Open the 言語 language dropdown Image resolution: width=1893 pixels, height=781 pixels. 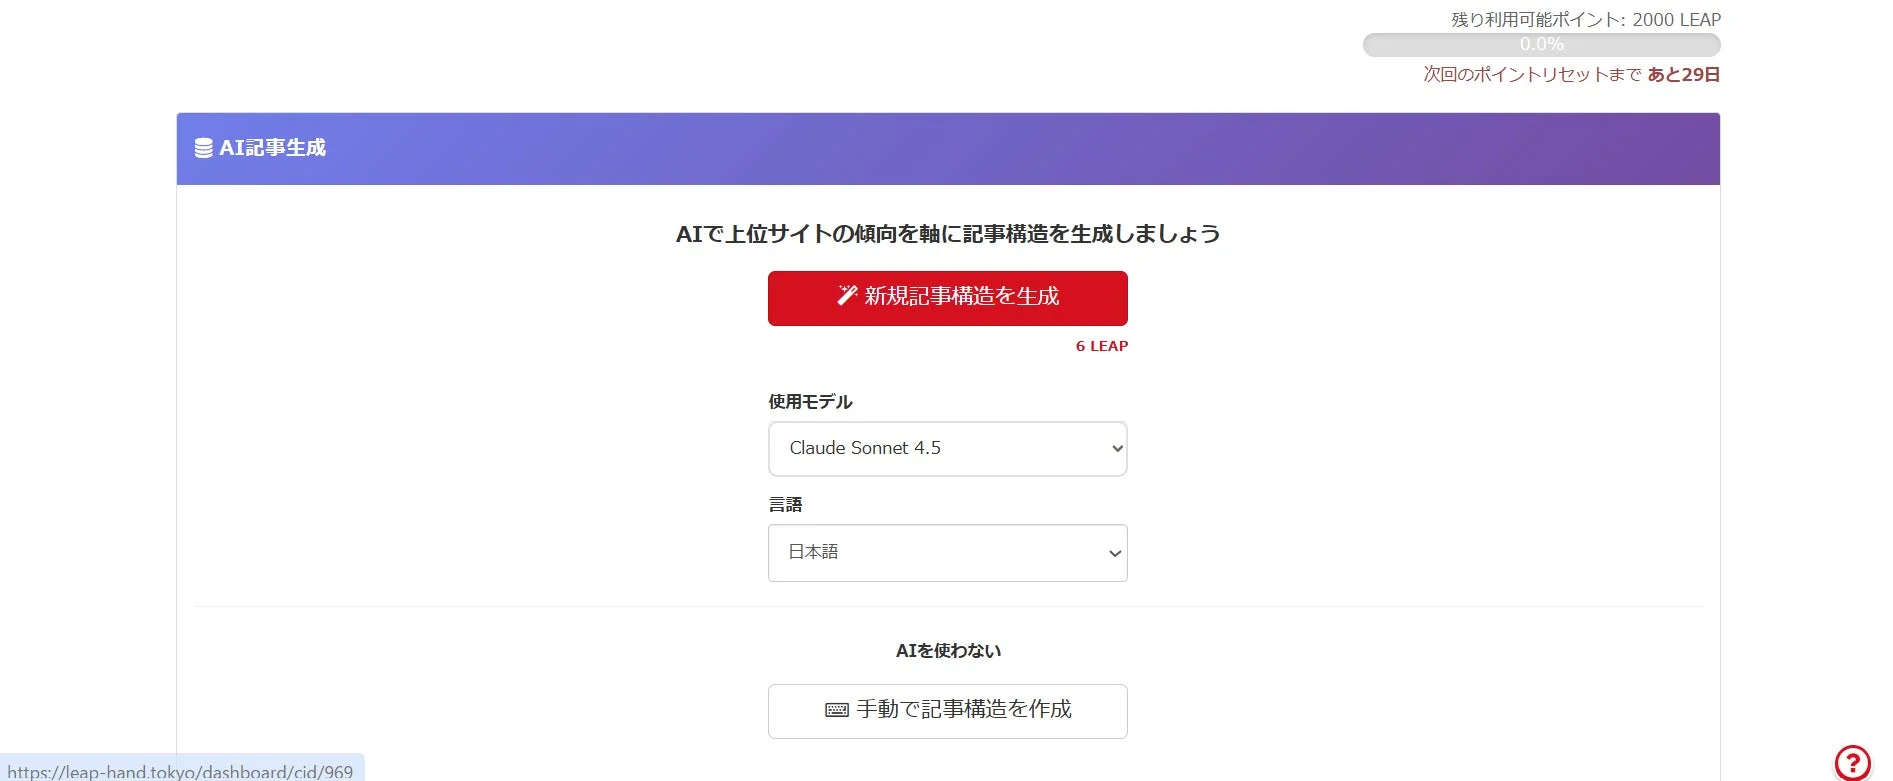(947, 552)
